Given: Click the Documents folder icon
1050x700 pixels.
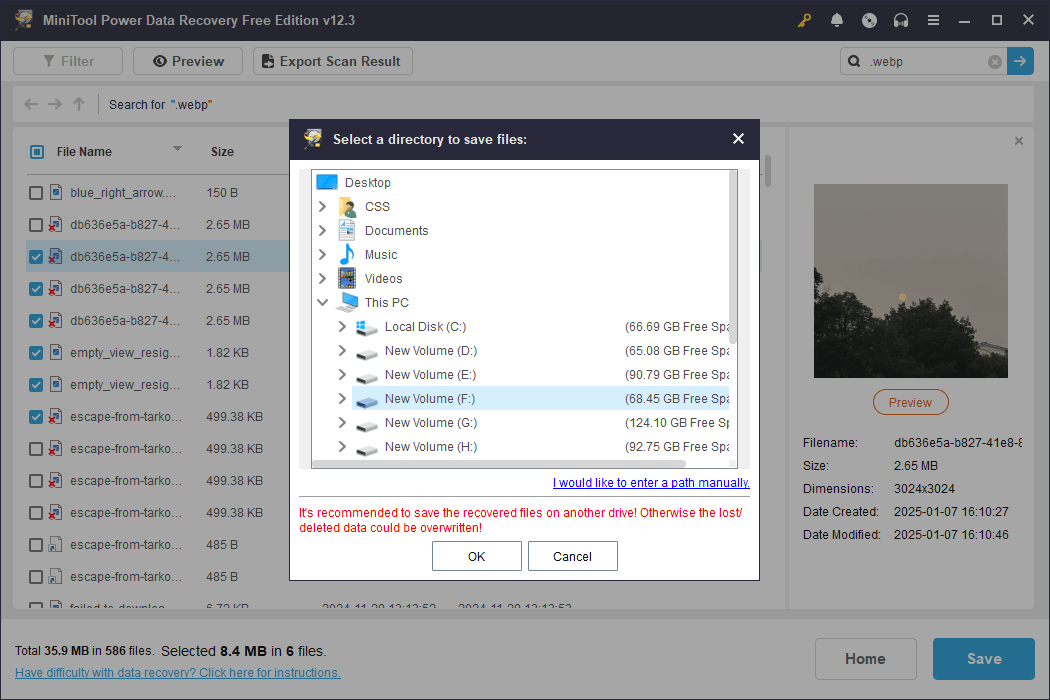Looking at the screenshot, I should (347, 230).
